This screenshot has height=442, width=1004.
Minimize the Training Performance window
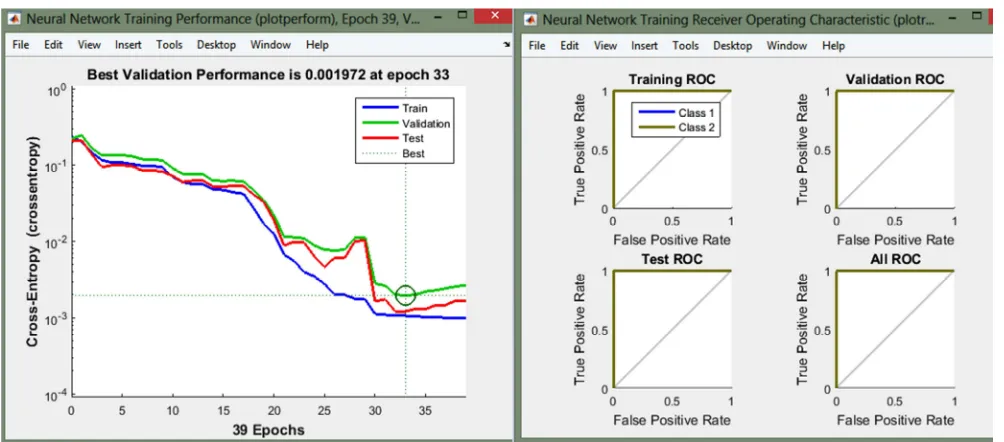tap(437, 17)
